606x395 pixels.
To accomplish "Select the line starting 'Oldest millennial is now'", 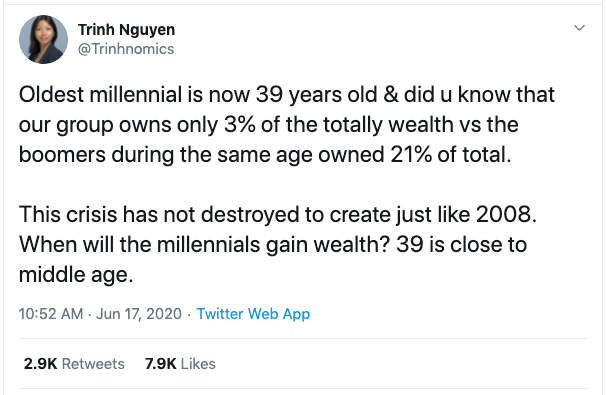I will click(x=287, y=95).
